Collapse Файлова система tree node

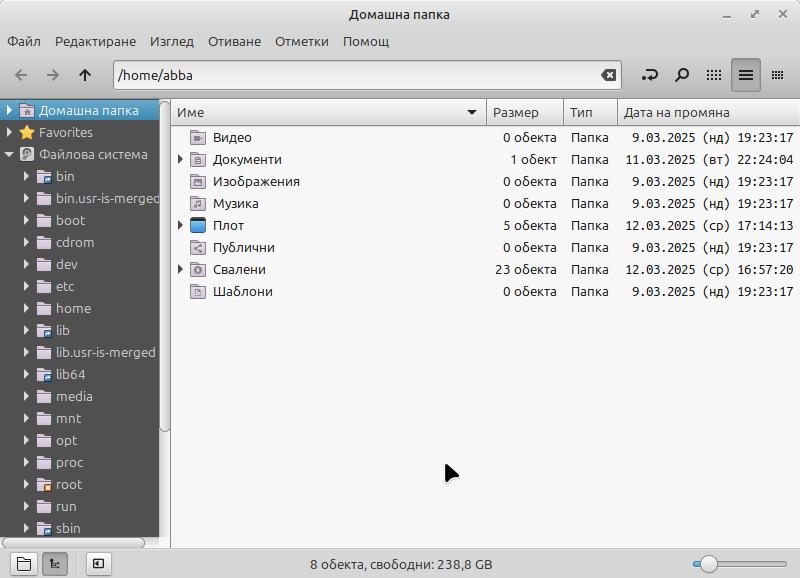9,154
